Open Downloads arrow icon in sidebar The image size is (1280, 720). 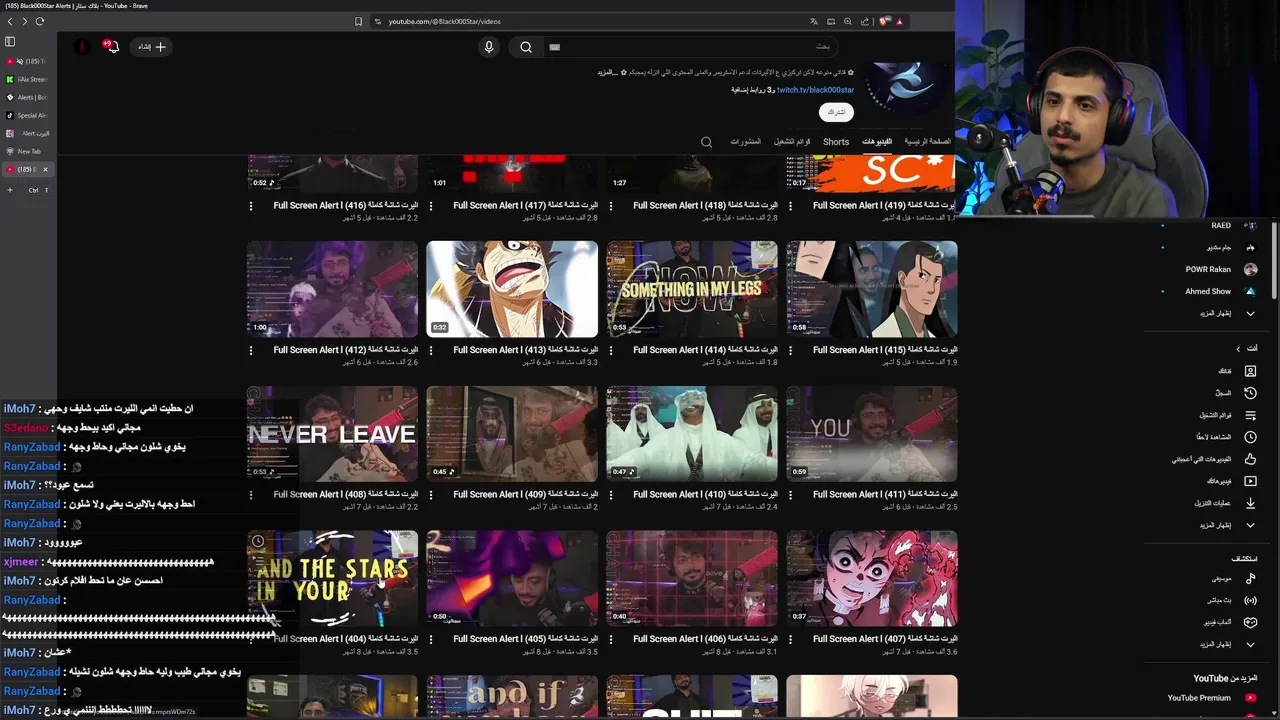1250,503
